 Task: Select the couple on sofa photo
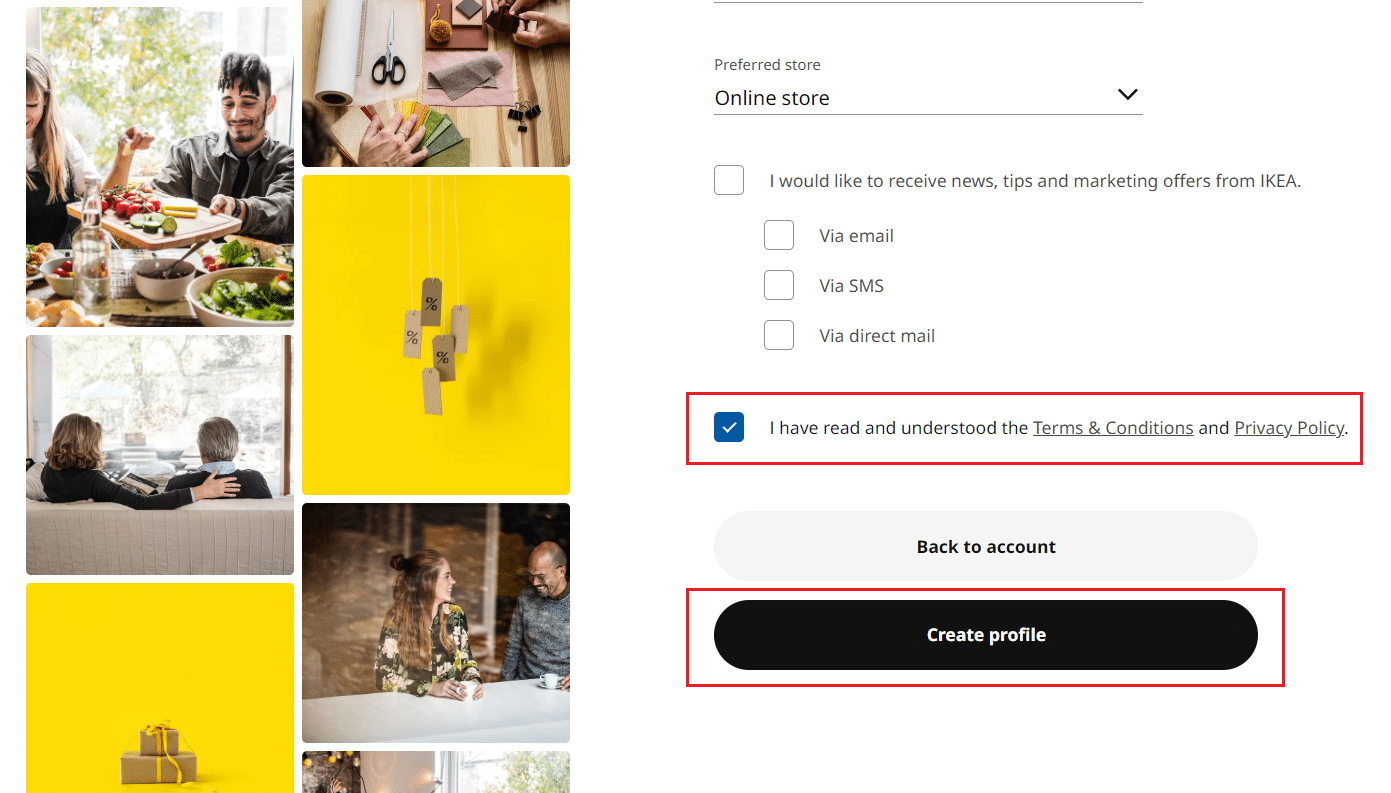pyautogui.click(x=159, y=454)
